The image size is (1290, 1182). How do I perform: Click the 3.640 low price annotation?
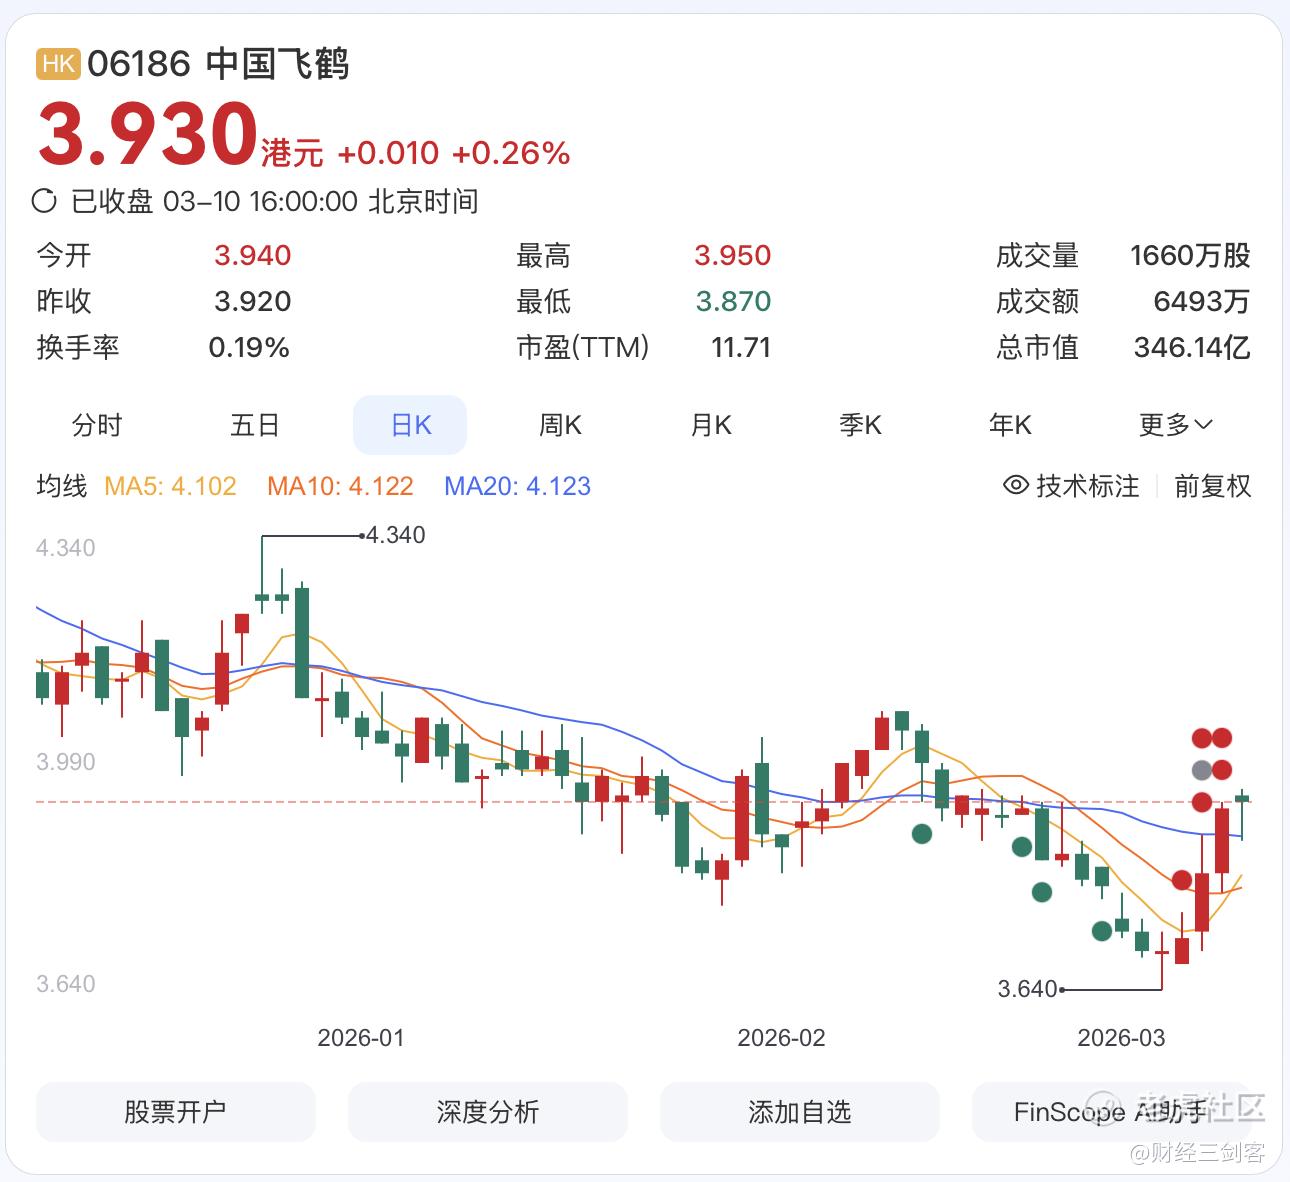pyautogui.click(x=1028, y=989)
